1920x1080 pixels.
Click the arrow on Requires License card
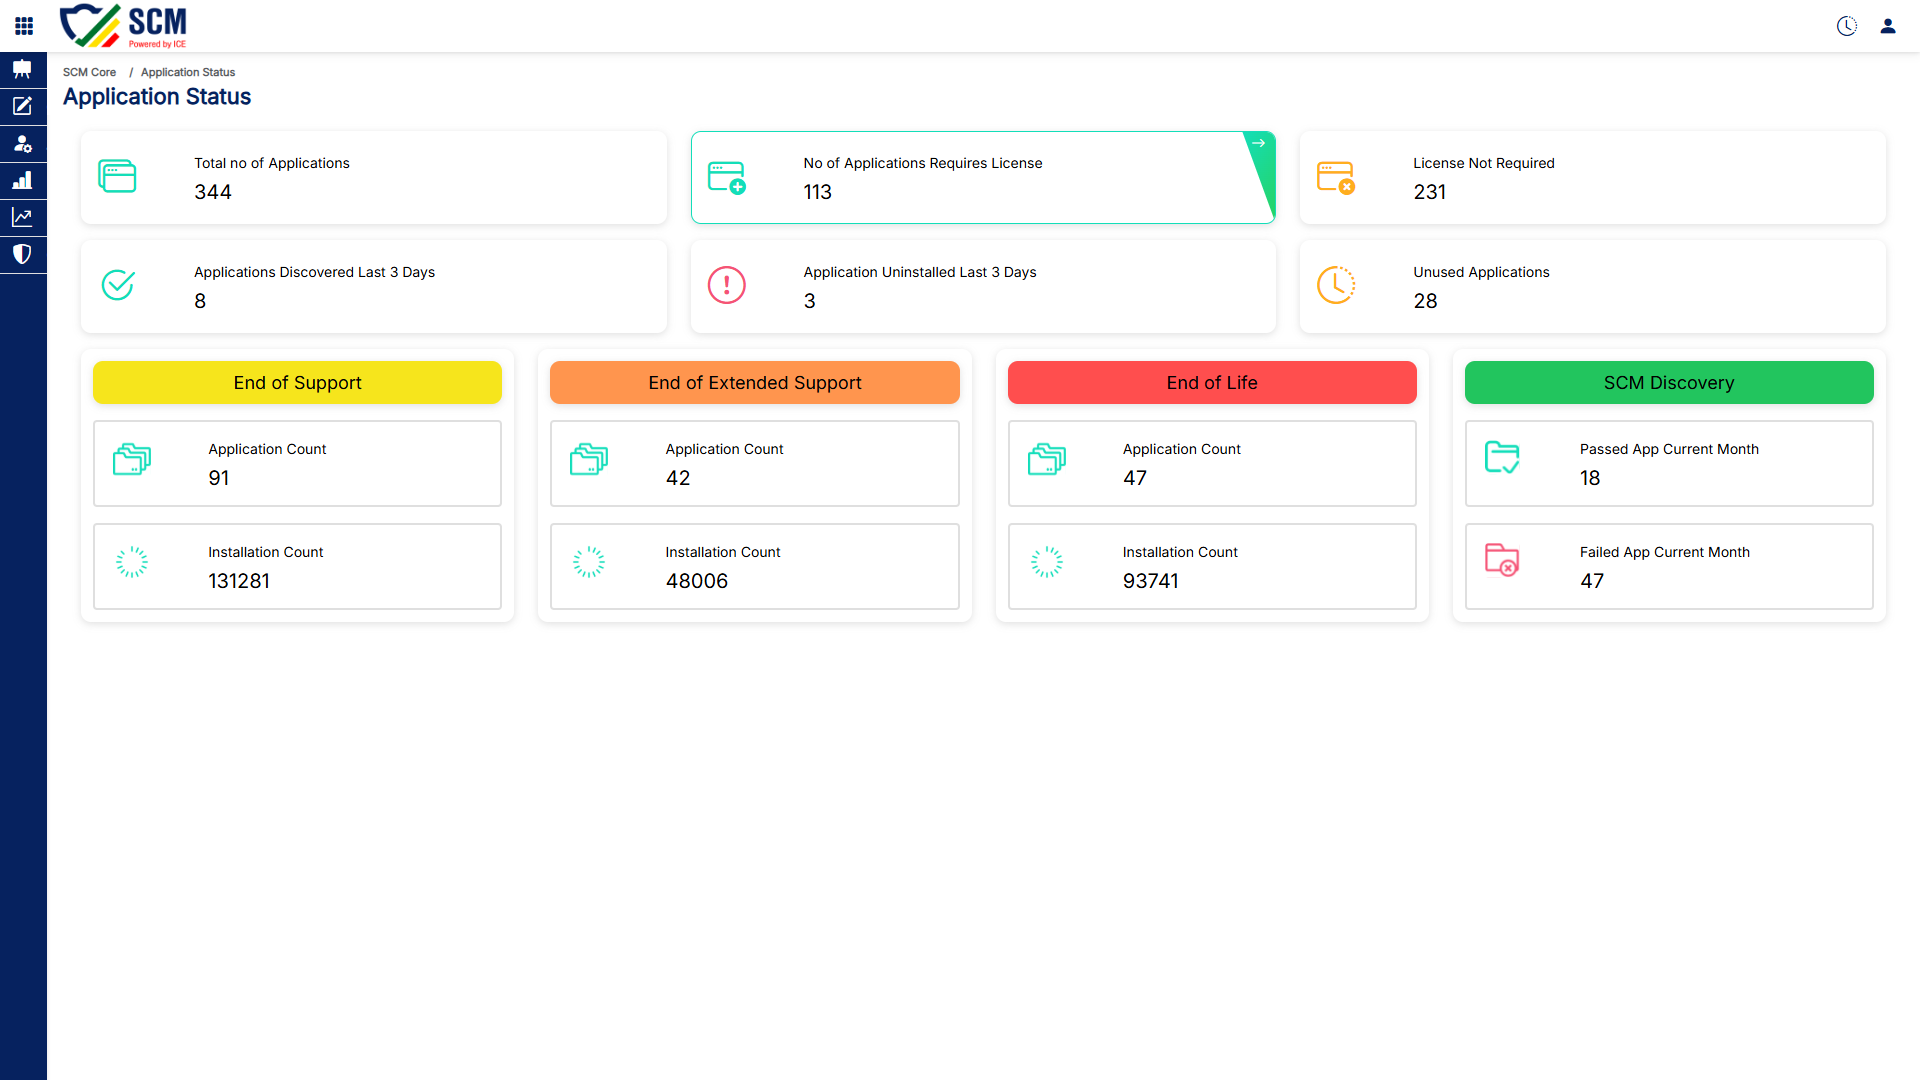pos(1259,144)
